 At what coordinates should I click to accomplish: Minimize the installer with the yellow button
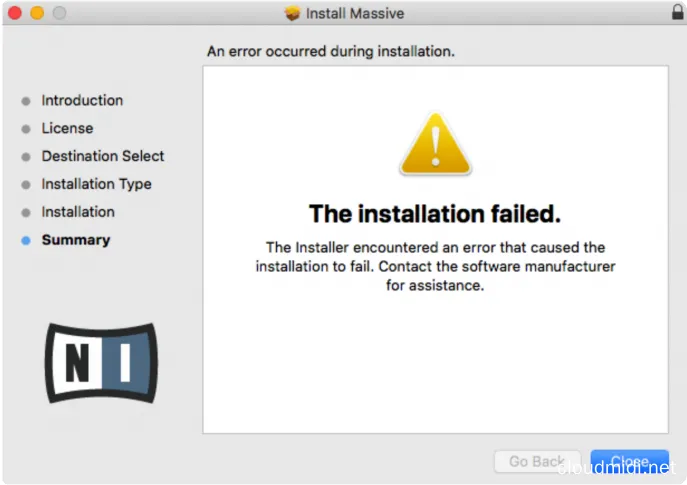click(37, 13)
